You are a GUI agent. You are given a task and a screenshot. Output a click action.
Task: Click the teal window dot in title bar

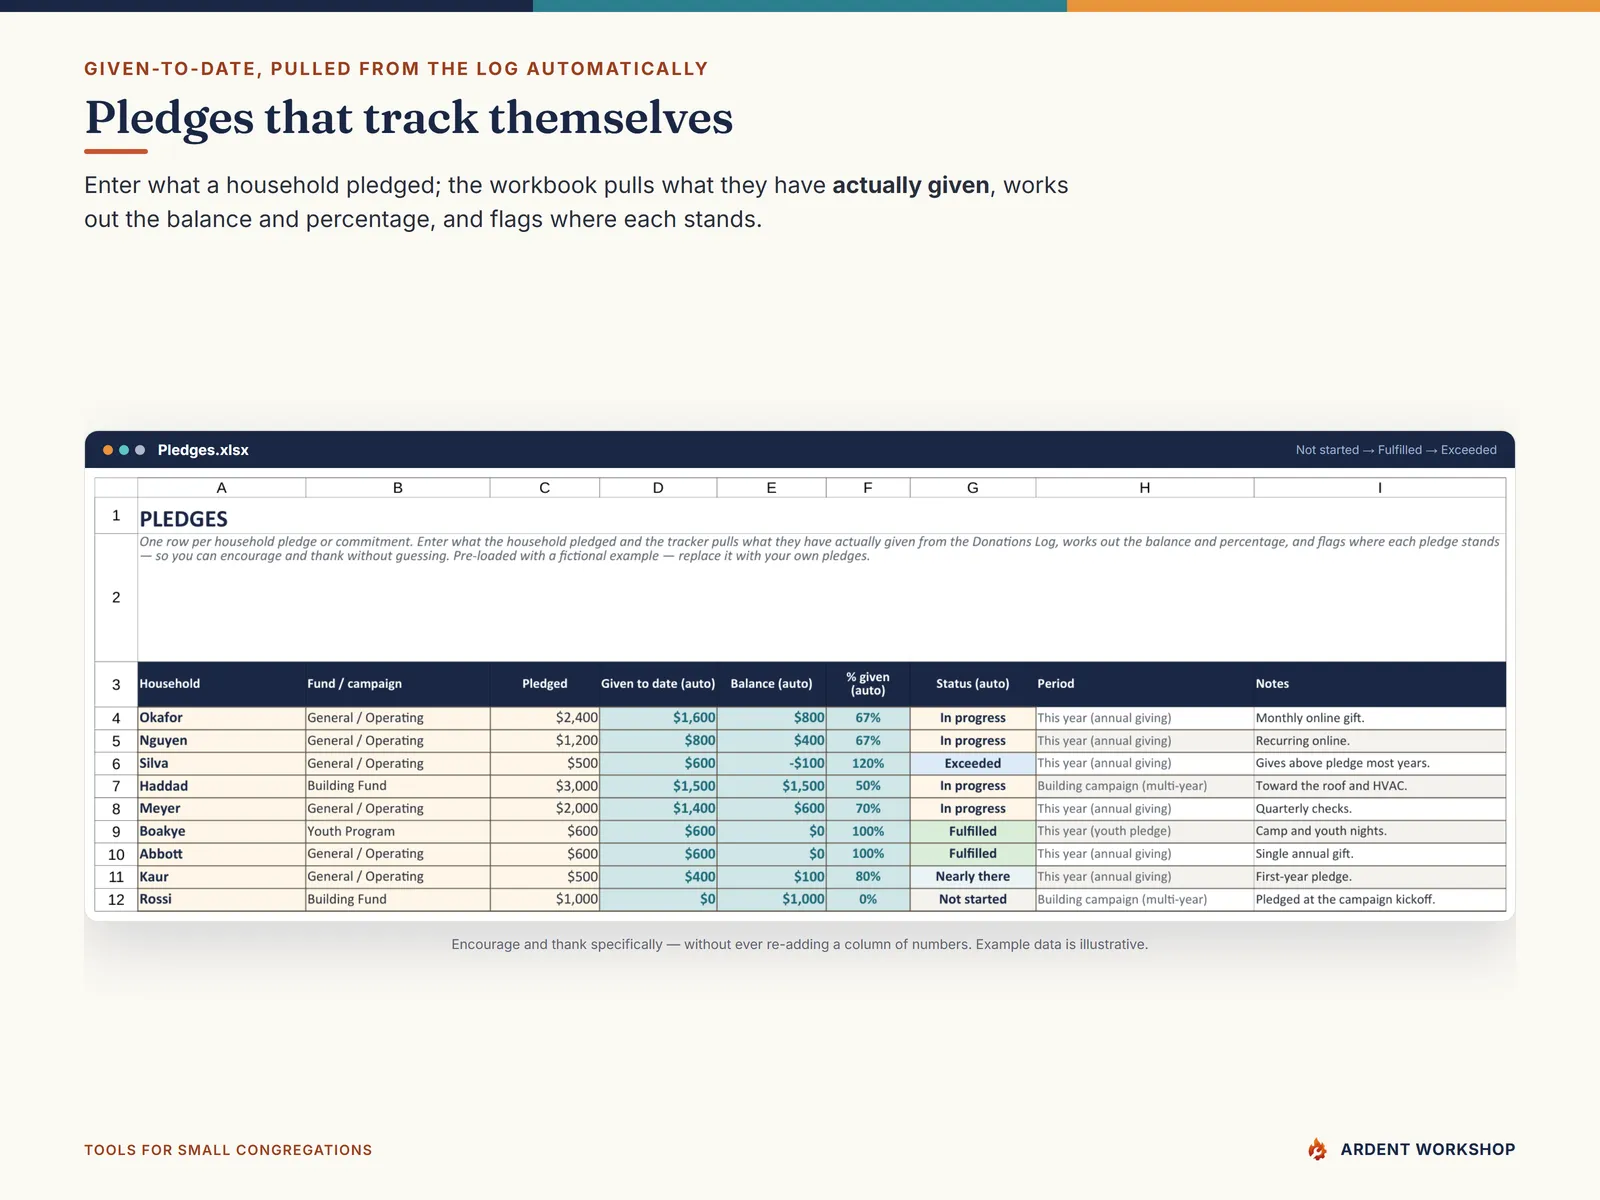pos(124,450)
